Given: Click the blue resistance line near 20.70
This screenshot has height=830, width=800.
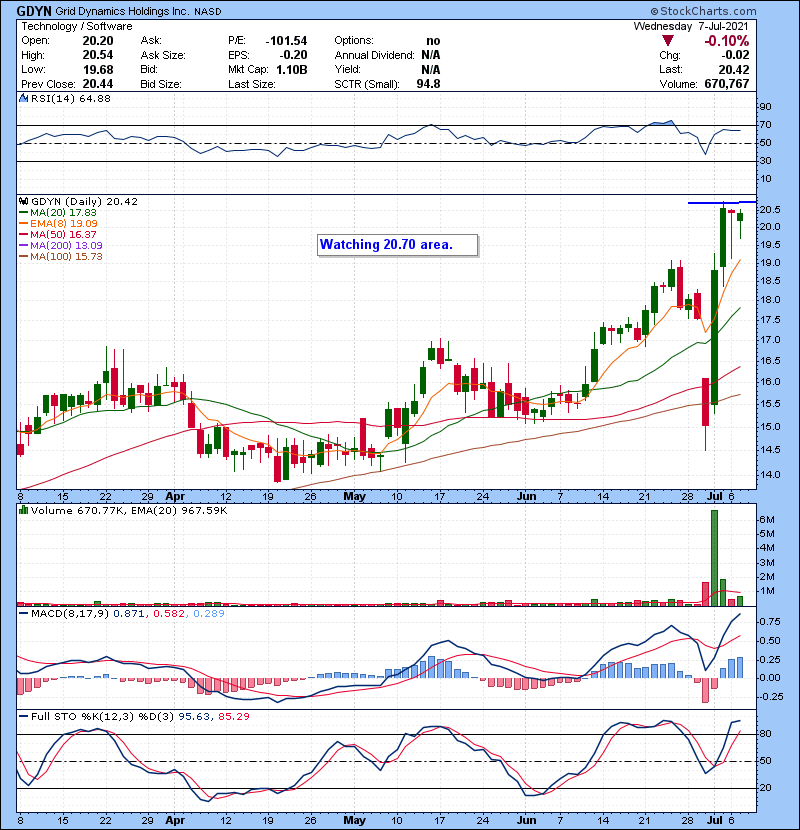Looking at the screenshot, I should pyautogui.click(x=722, y=202).
